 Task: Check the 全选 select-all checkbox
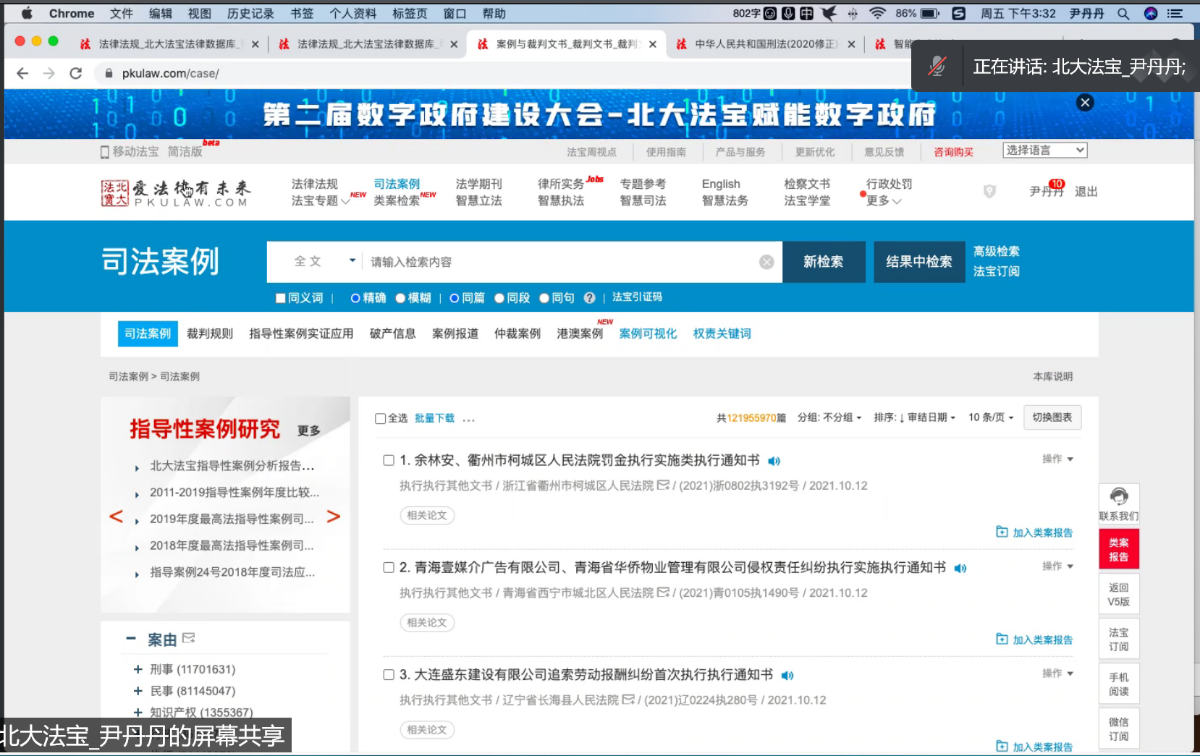[380, 418]
